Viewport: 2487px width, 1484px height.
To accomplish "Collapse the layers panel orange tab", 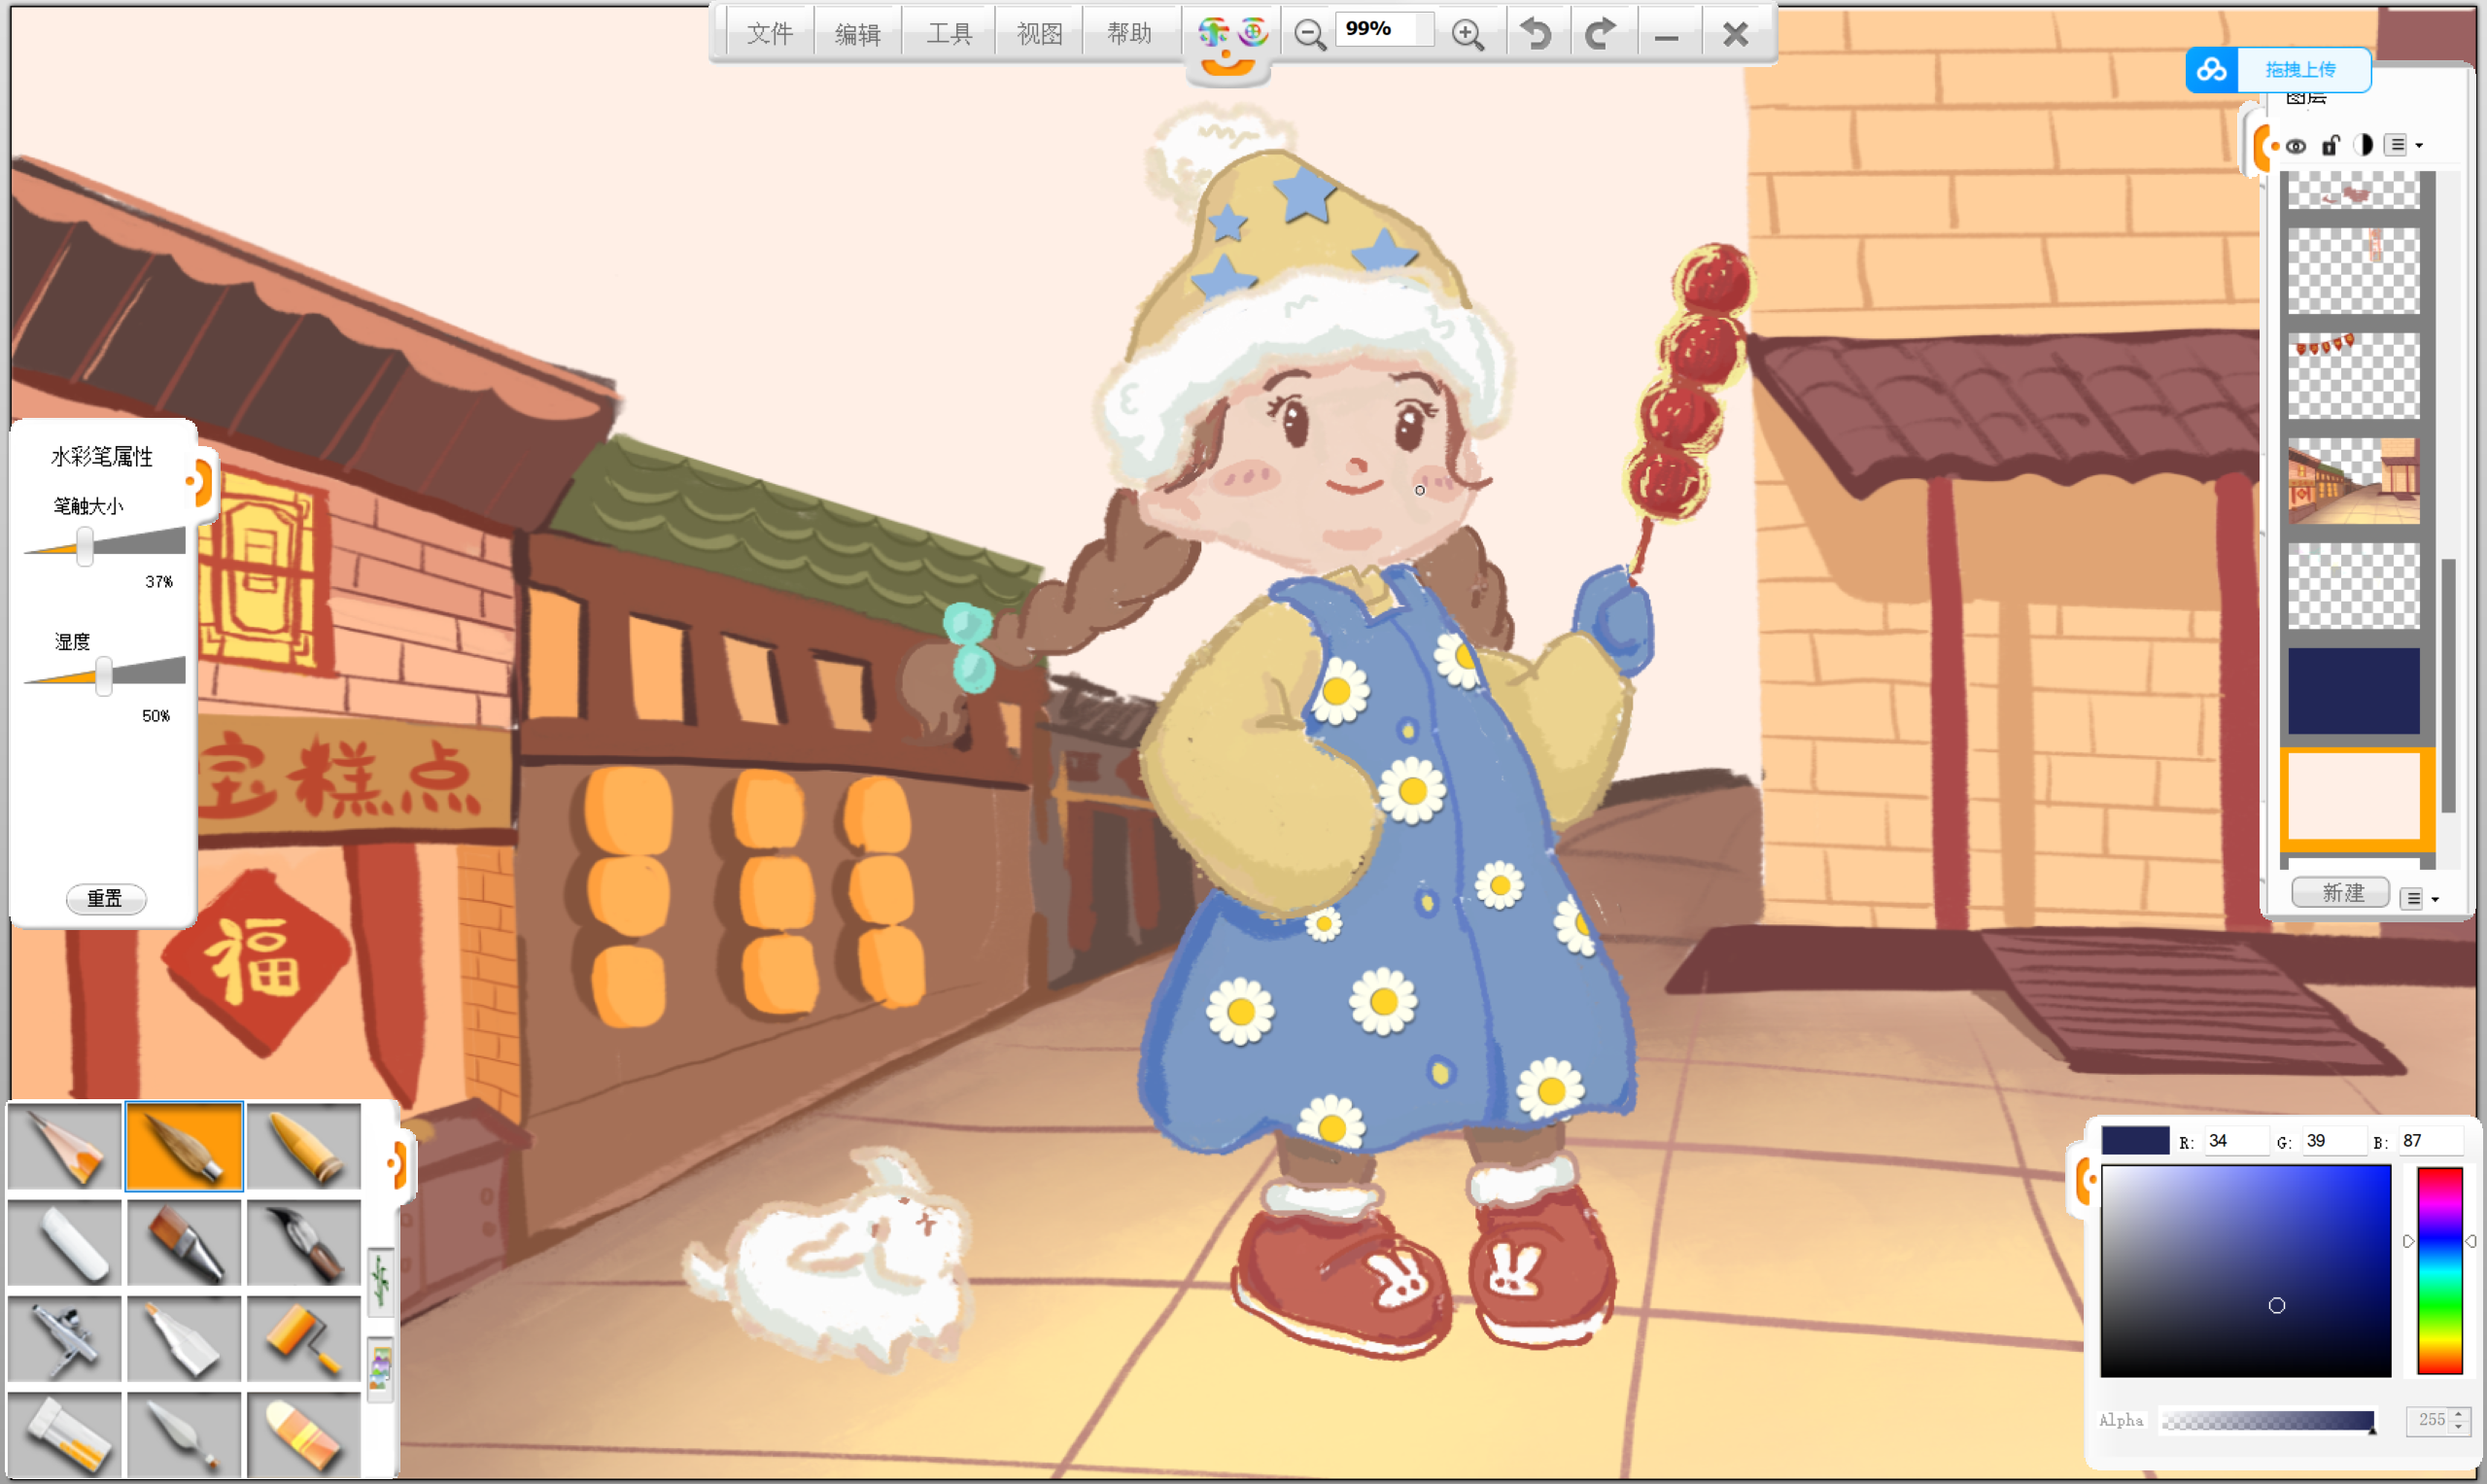I will click(x=2264, y=146).
